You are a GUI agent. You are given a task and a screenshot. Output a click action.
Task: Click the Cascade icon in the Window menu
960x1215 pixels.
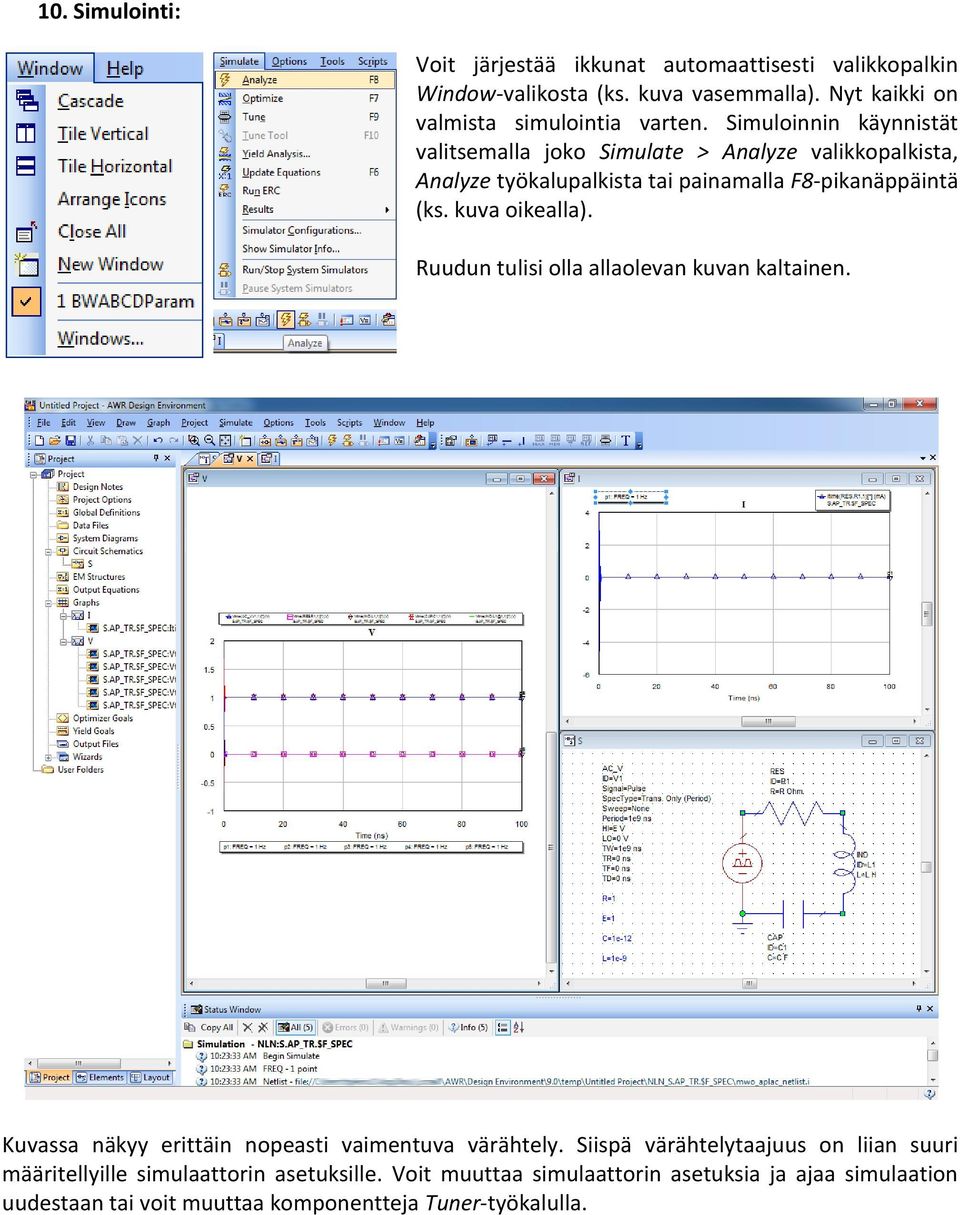[x=27, y=101]
